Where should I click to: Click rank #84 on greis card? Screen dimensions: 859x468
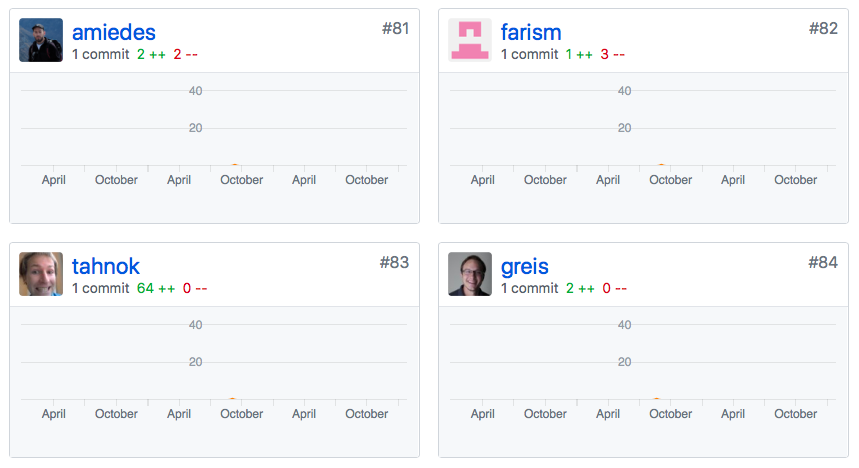[823, 262]
